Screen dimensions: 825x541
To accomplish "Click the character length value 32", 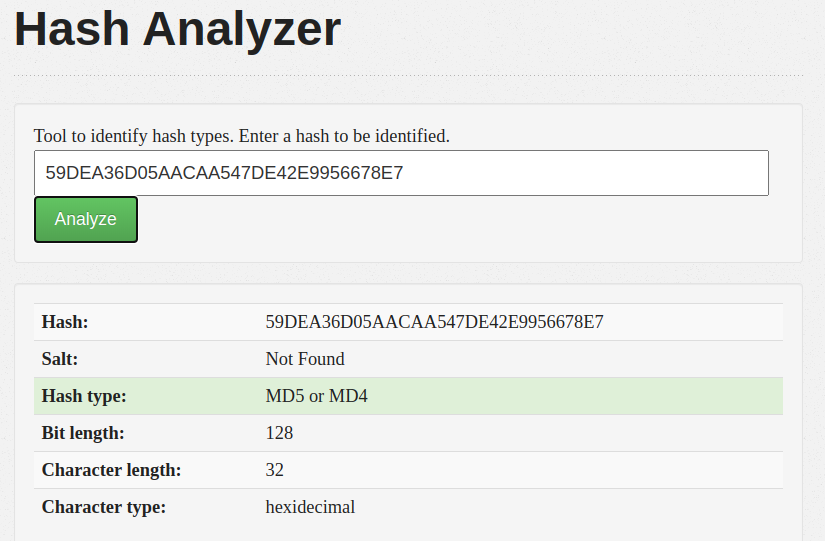I will [x=275, y=470].
